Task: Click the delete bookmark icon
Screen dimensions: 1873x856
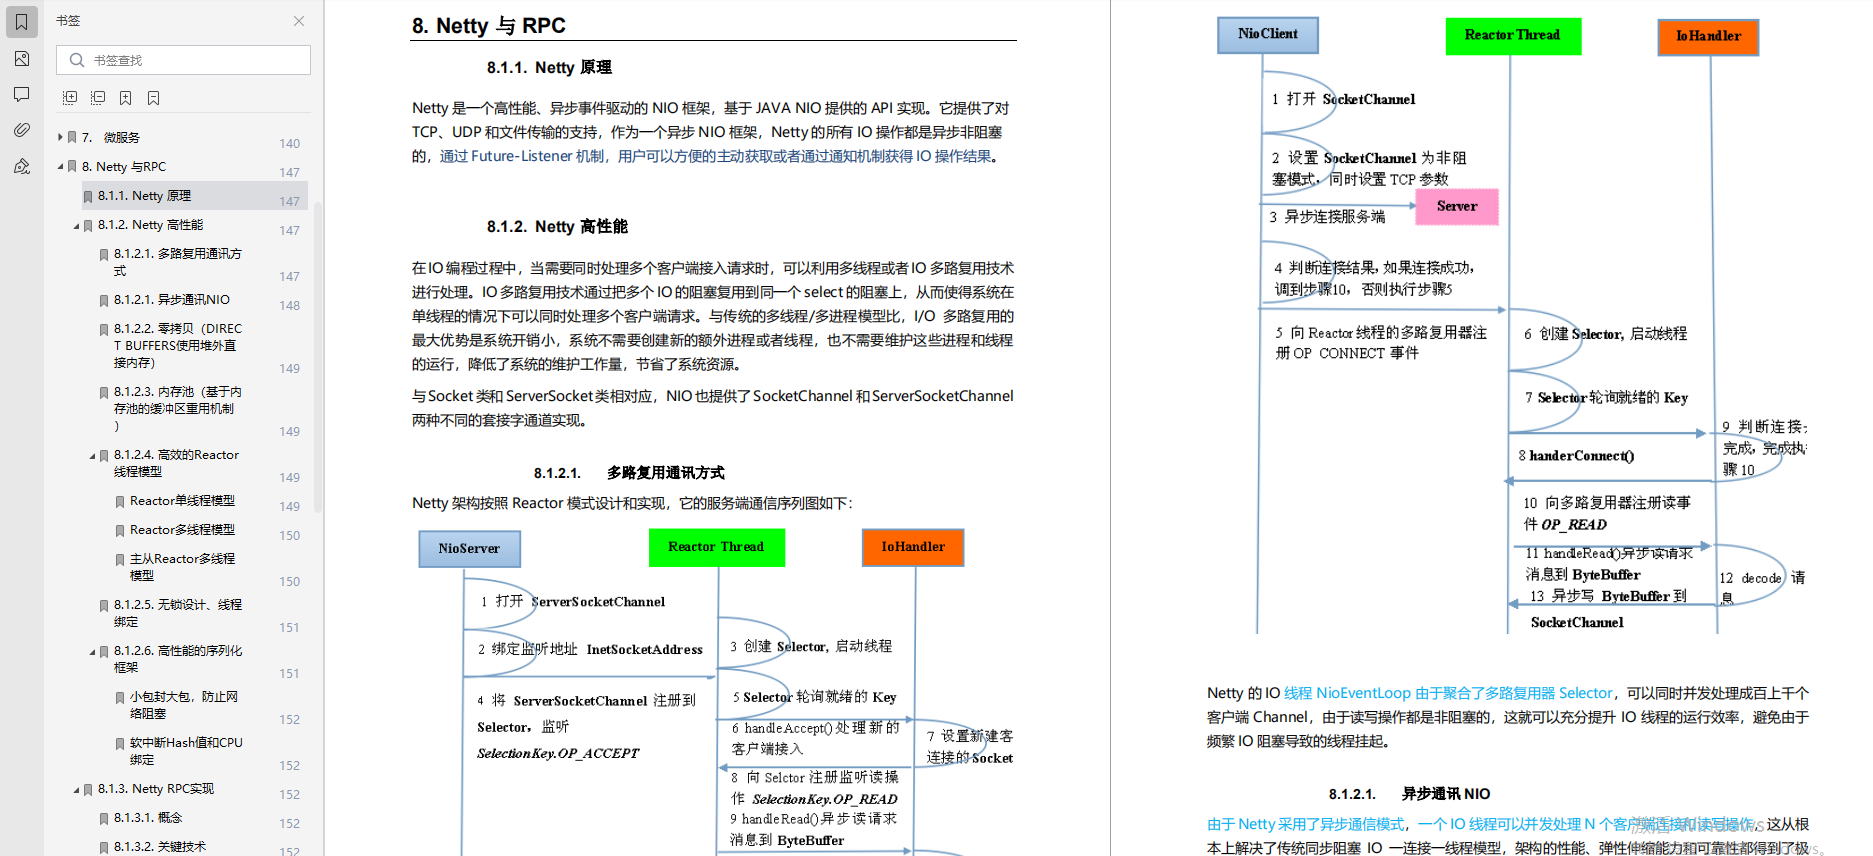Action: click(154, 98)
